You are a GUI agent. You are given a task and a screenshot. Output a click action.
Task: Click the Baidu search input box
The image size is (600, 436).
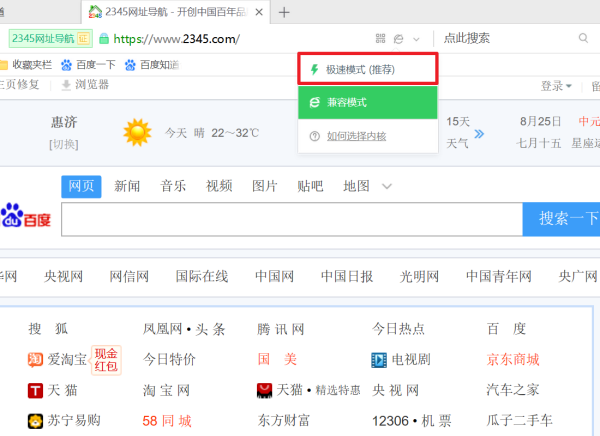[x=292, y=219]
